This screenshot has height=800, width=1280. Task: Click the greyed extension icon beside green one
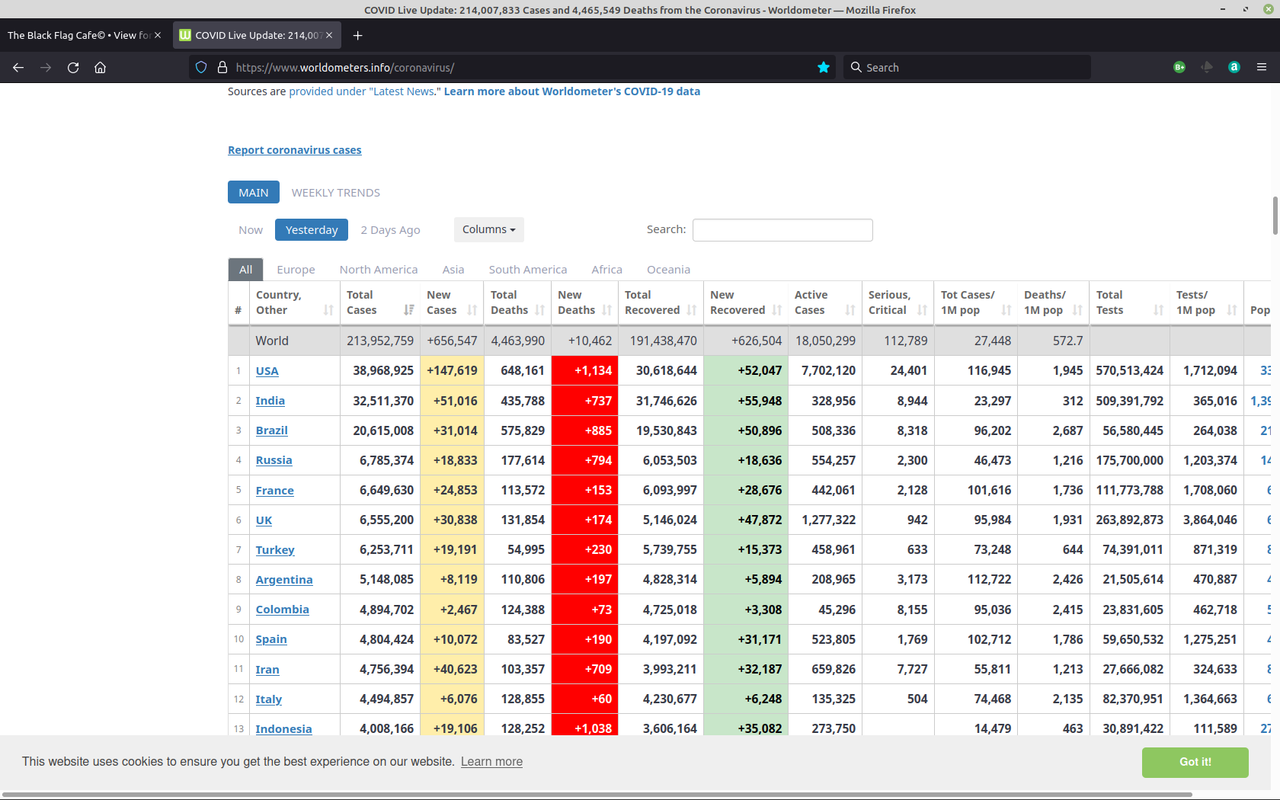point(1207,67)
